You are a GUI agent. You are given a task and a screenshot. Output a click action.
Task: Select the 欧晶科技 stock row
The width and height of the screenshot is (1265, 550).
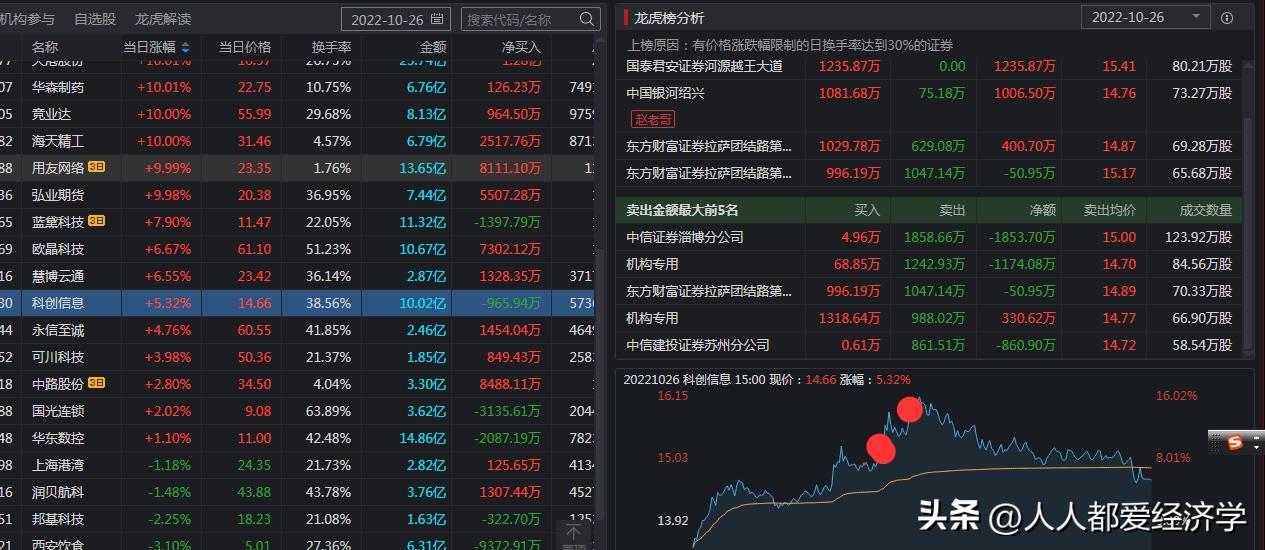[x=298, y=249]
